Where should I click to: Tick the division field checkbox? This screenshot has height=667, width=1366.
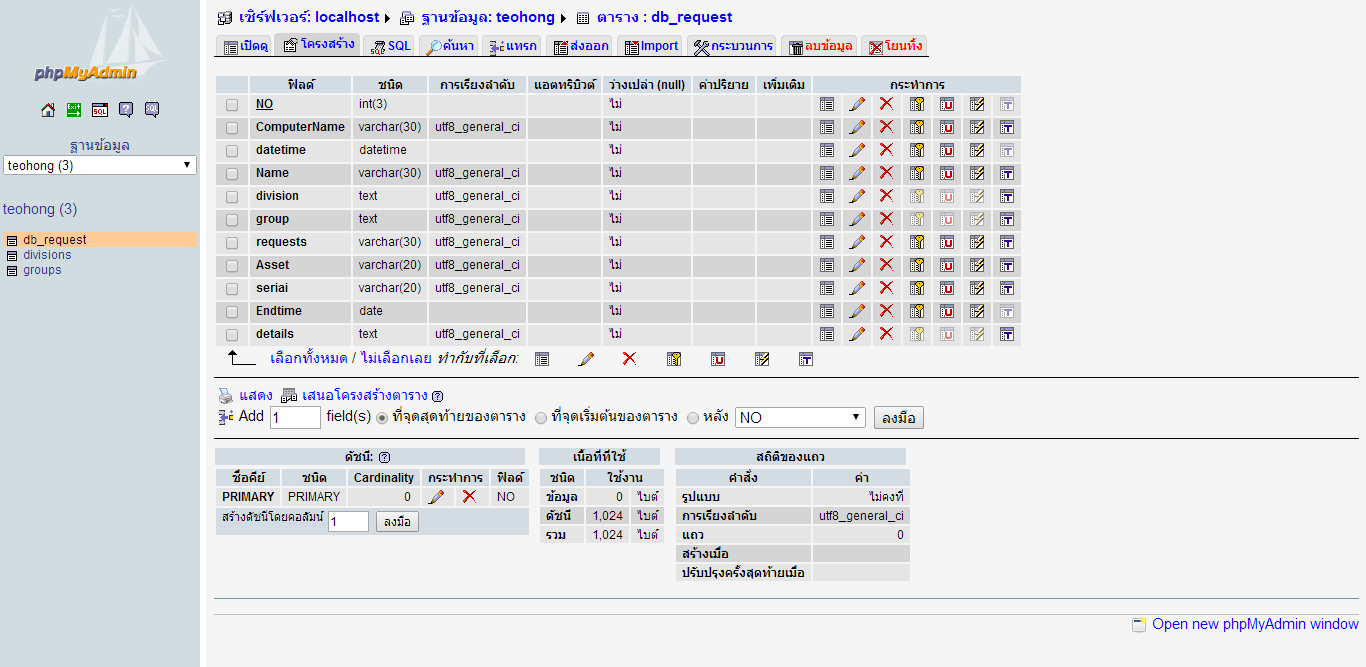pos(232,196)
